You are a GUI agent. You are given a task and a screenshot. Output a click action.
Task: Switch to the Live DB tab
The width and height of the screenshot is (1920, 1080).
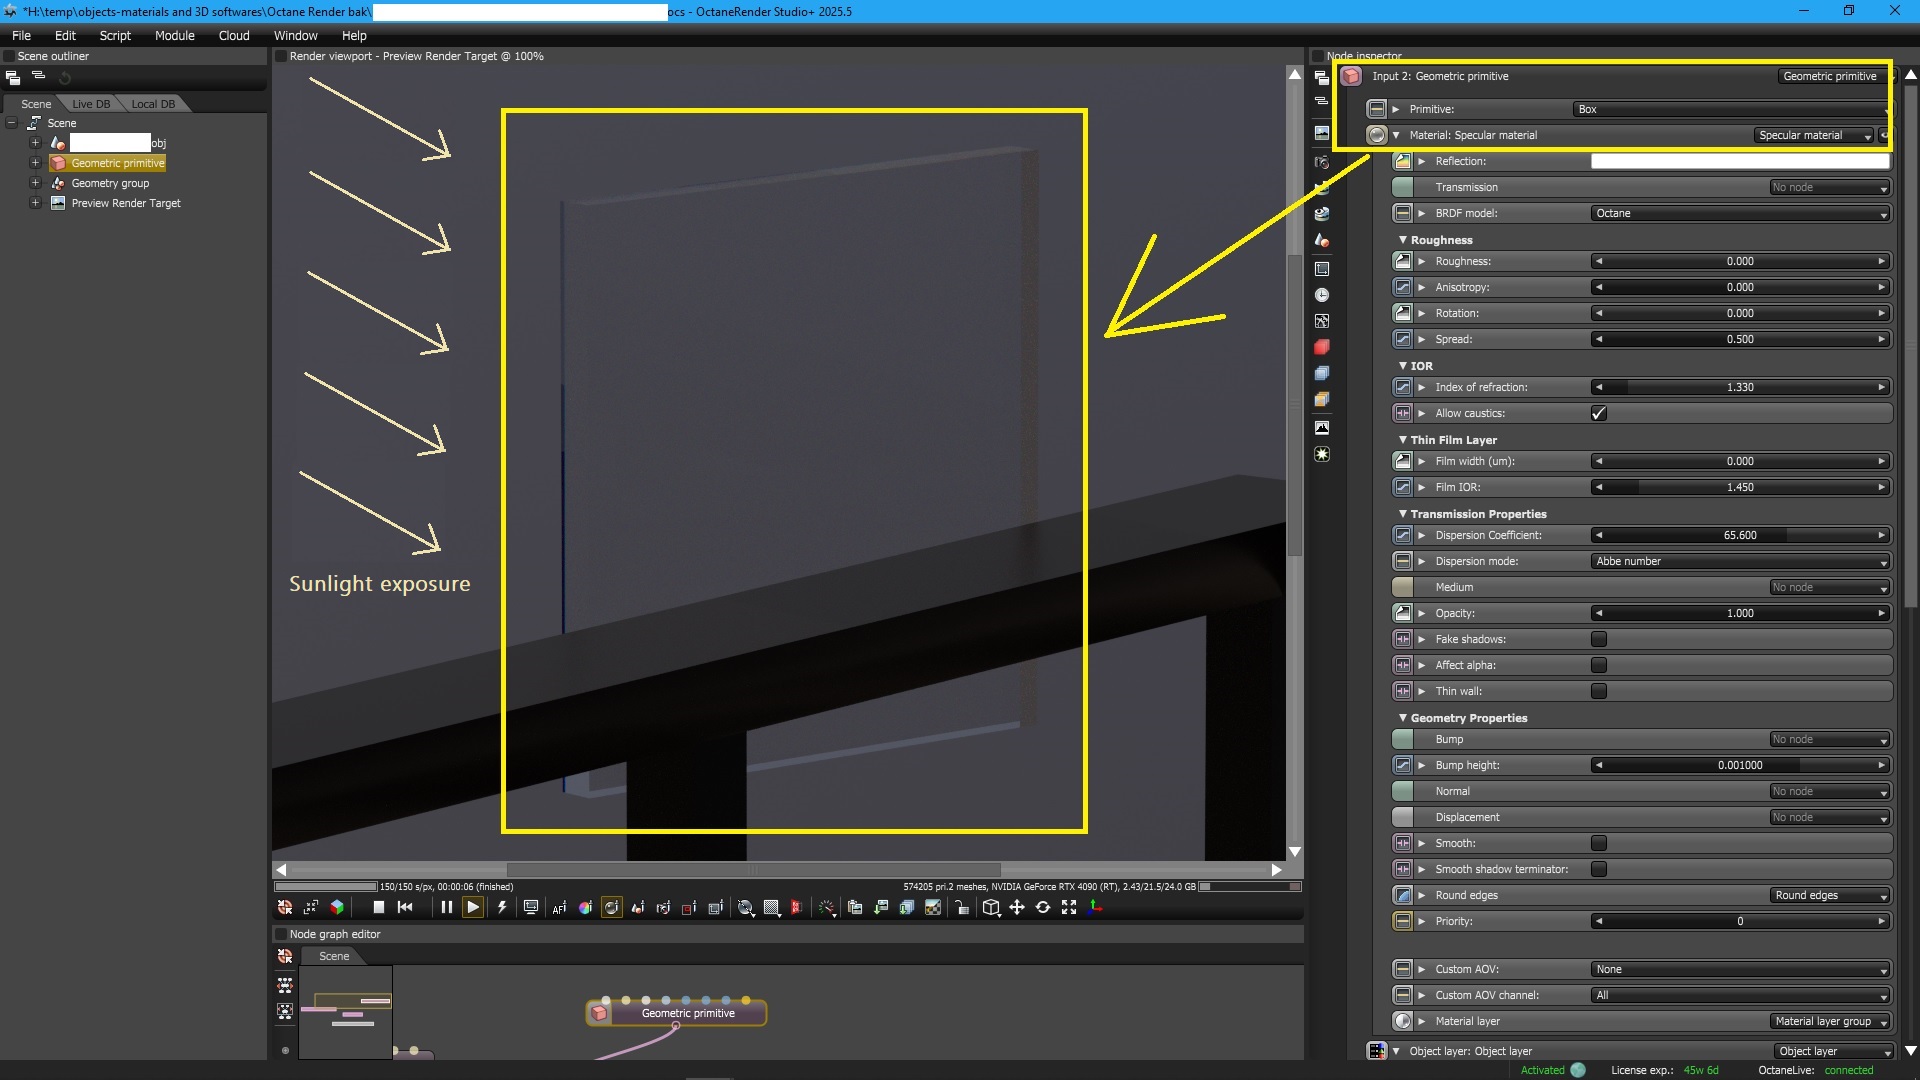click(x=91, y=104)
